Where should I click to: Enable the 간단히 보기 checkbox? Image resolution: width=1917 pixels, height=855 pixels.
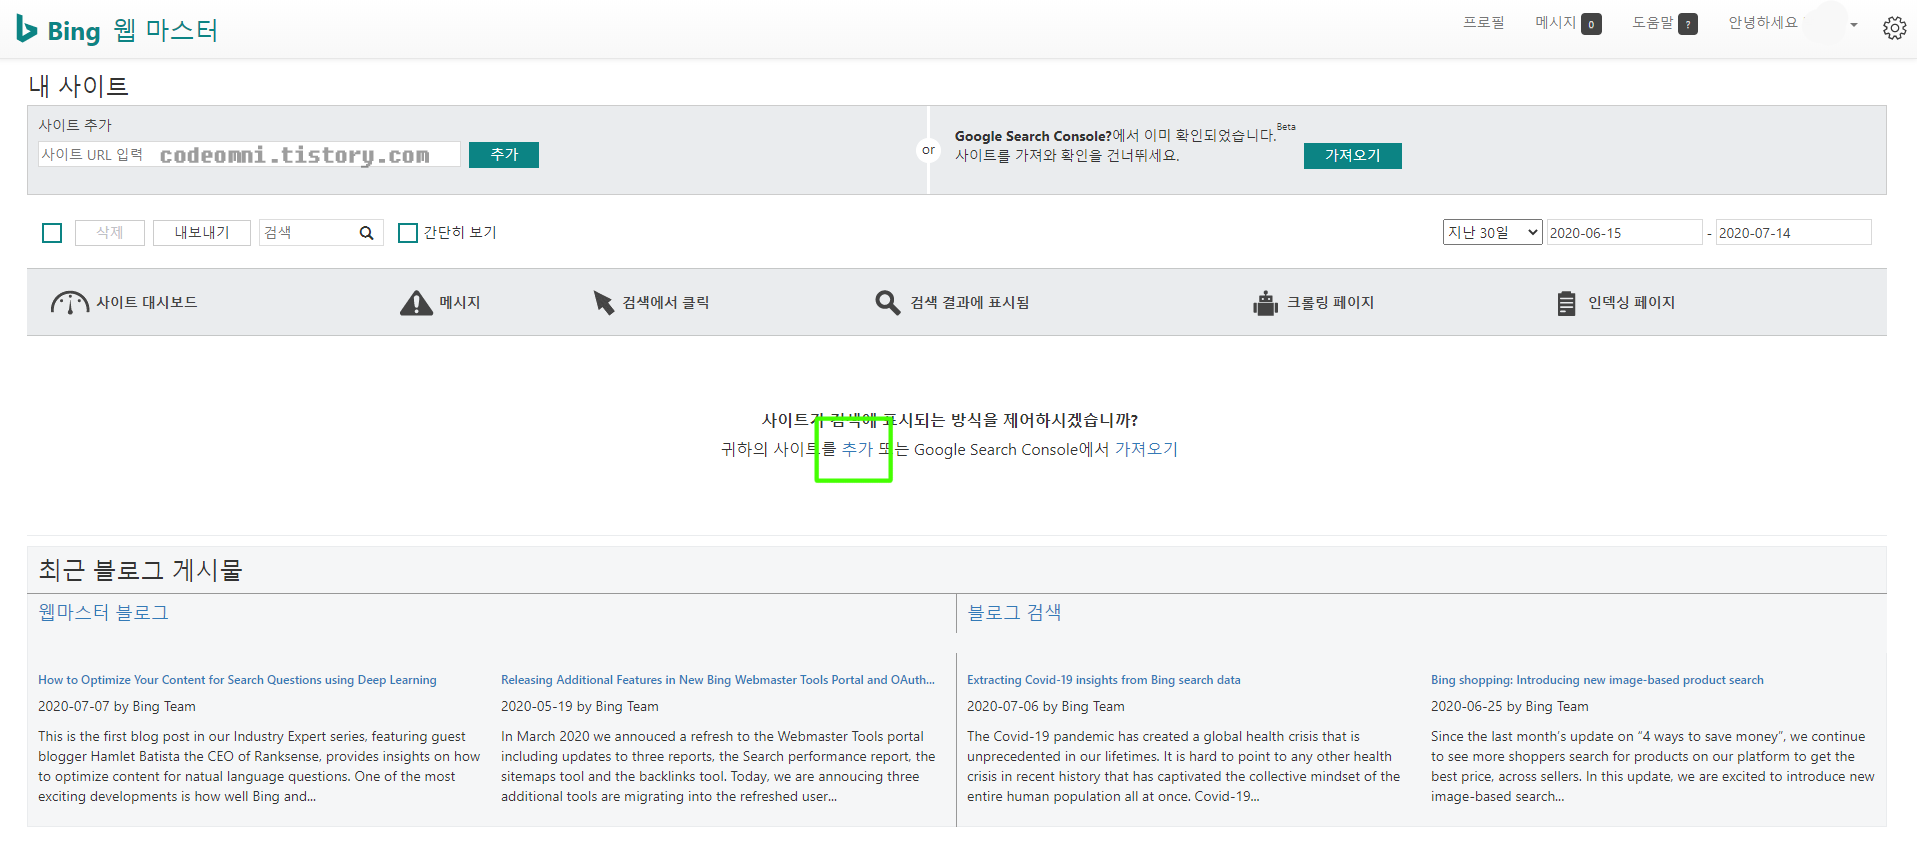(x=408, y=233)
